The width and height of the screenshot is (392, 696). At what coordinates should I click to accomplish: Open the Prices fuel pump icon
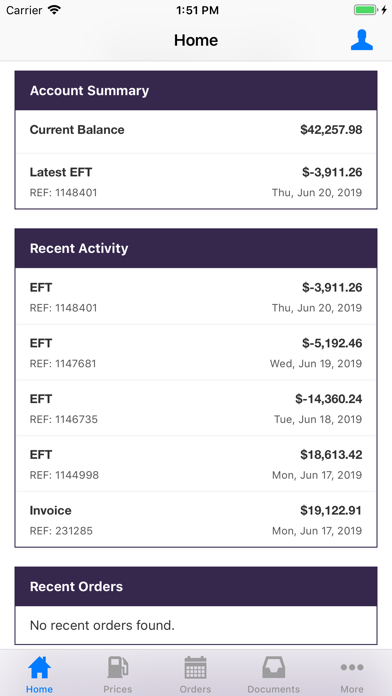click(x=118, y=668)
